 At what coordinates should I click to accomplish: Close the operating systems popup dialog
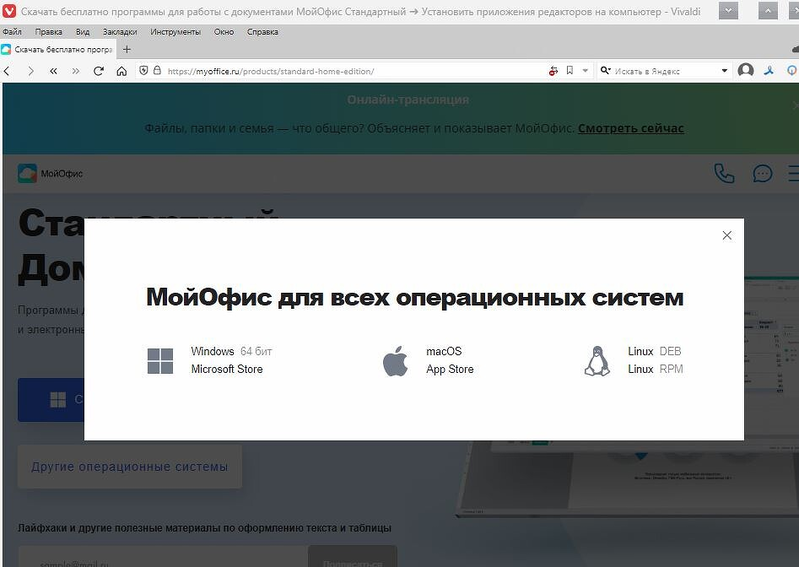click(727, 236)
